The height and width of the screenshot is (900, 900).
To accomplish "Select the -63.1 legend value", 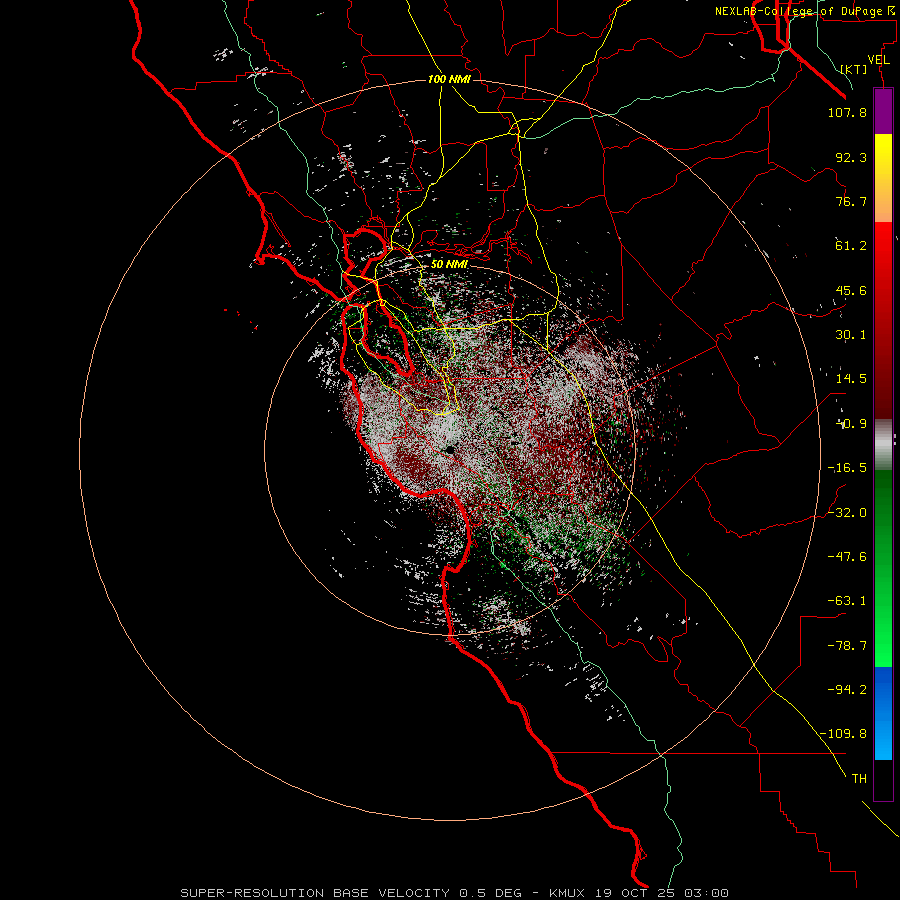I will point(847,601).
